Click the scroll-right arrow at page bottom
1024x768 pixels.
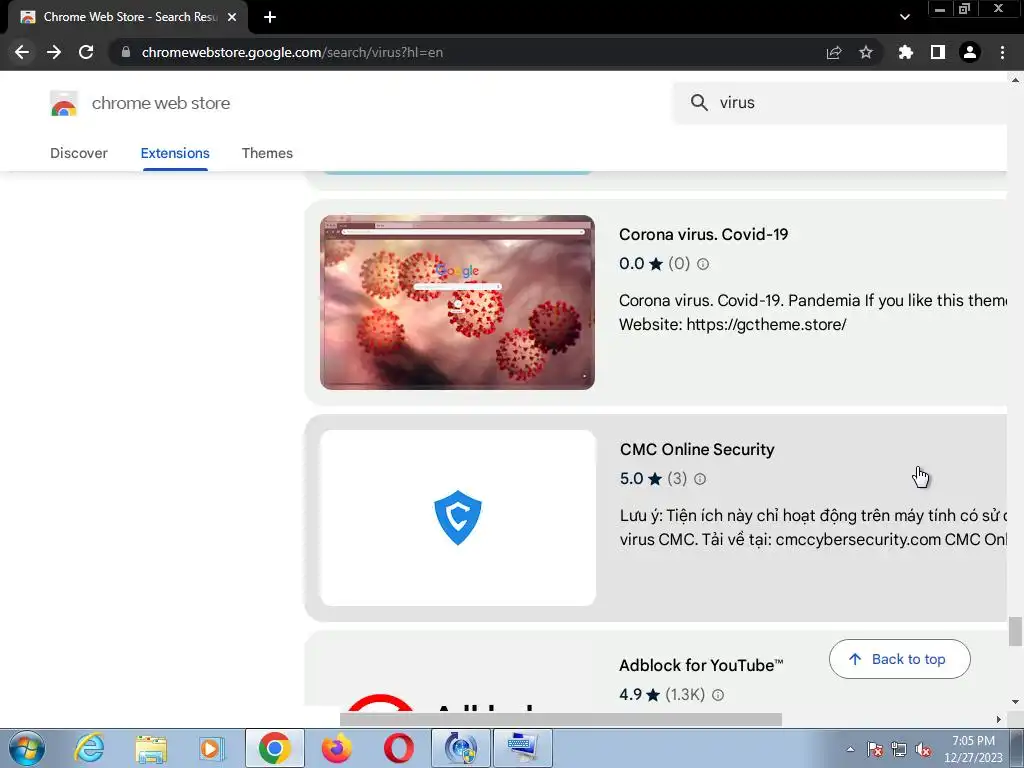coord(998,719)
